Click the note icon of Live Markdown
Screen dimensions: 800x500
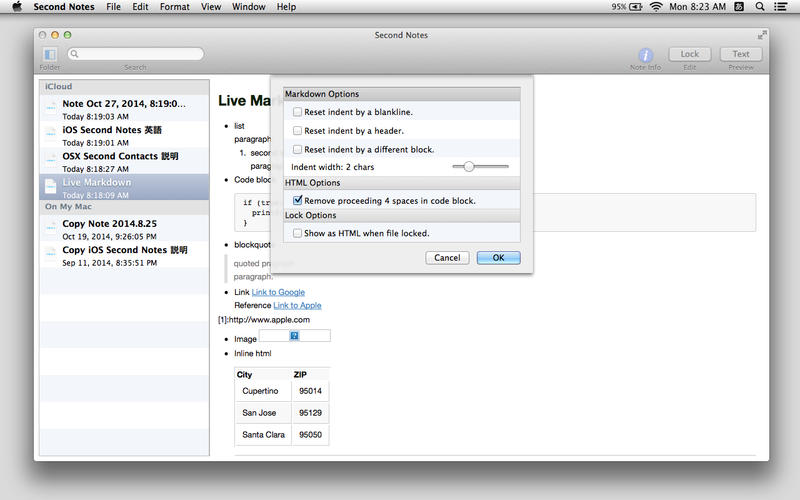pyautogui.click(x=51, y=186)
